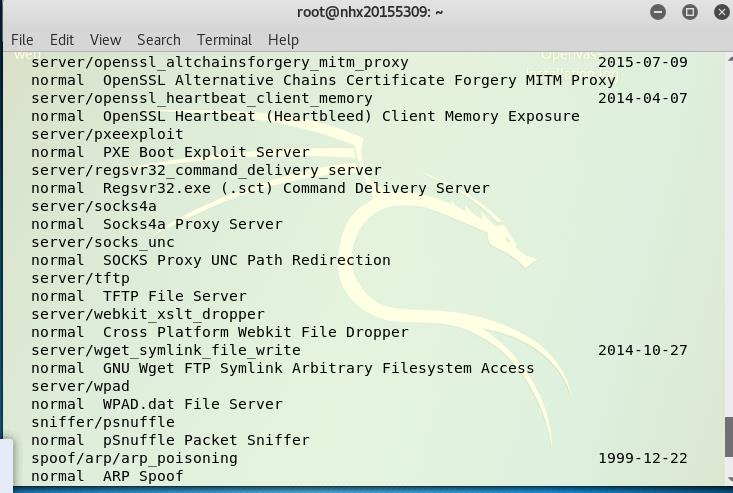Maximize the terminal window
Viewport: 733px width, 493px height.
(x=690, y=12)
